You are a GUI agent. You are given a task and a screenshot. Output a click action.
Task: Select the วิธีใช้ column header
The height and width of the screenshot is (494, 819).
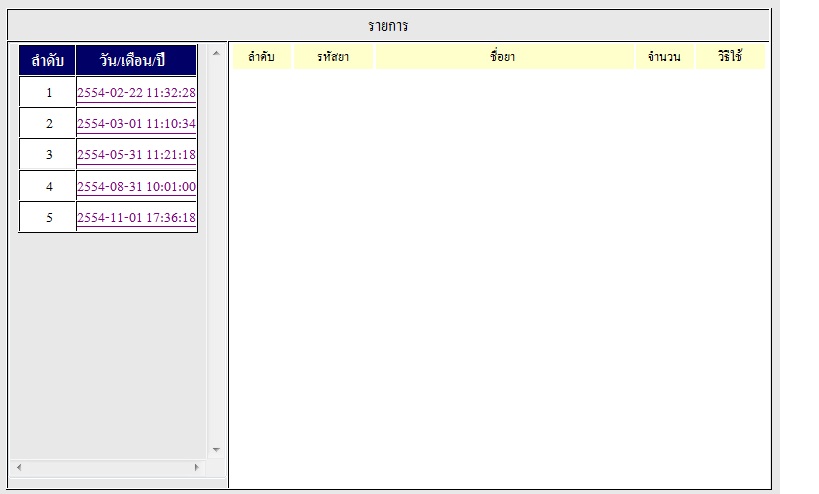[x=730, y=56]
